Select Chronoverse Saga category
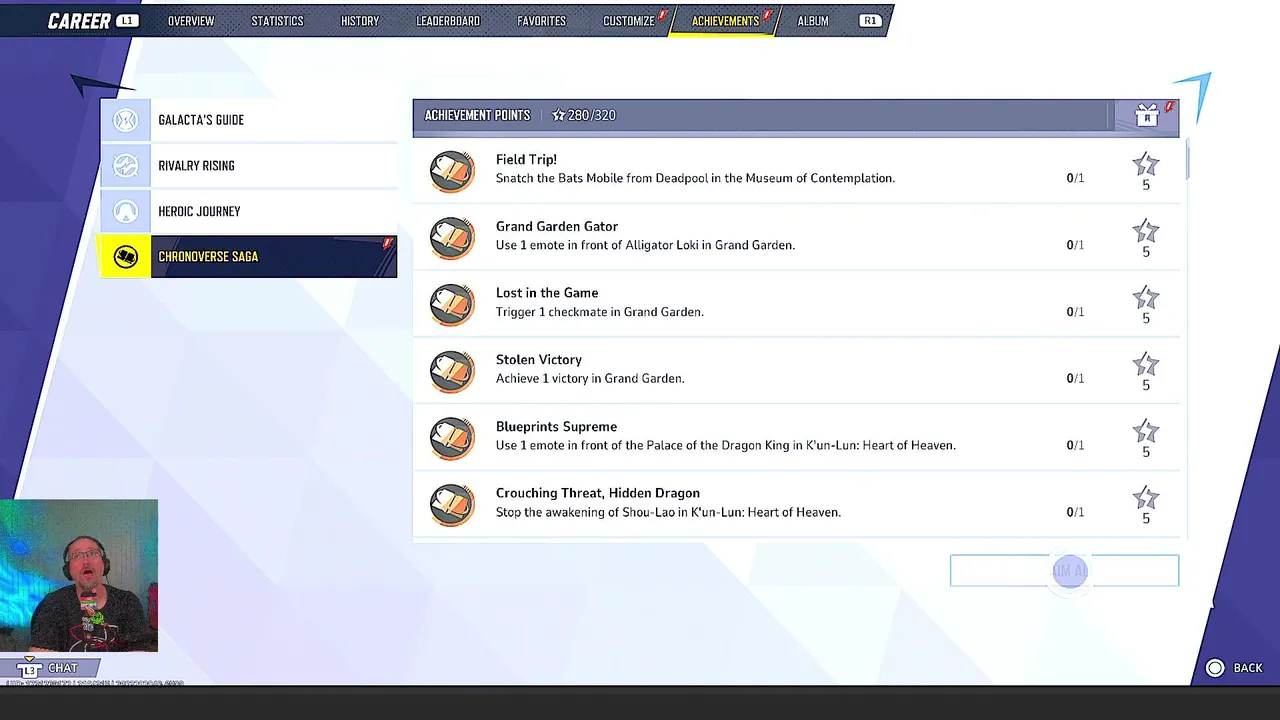This screenshot has height=720, width=1280. (x=248, y=257)
